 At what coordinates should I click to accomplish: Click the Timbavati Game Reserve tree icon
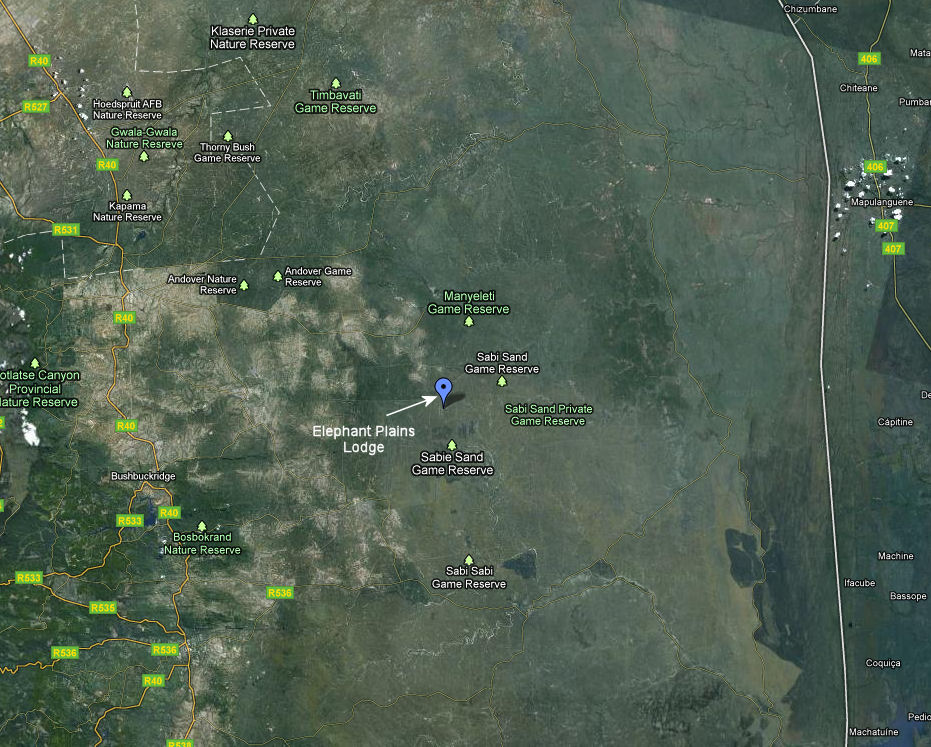tap(335, 84)
